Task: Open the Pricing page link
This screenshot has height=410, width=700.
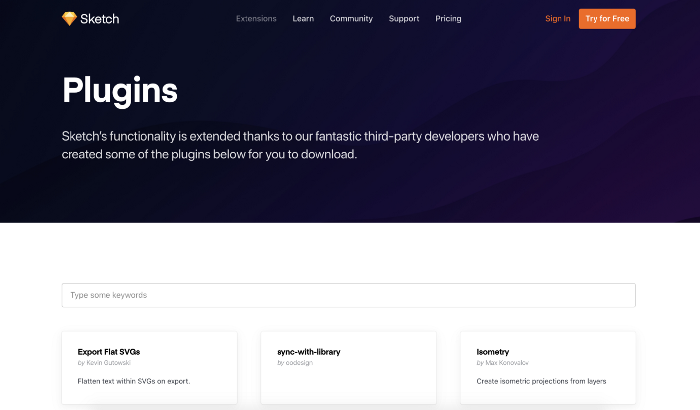Action: coord(448,18)
